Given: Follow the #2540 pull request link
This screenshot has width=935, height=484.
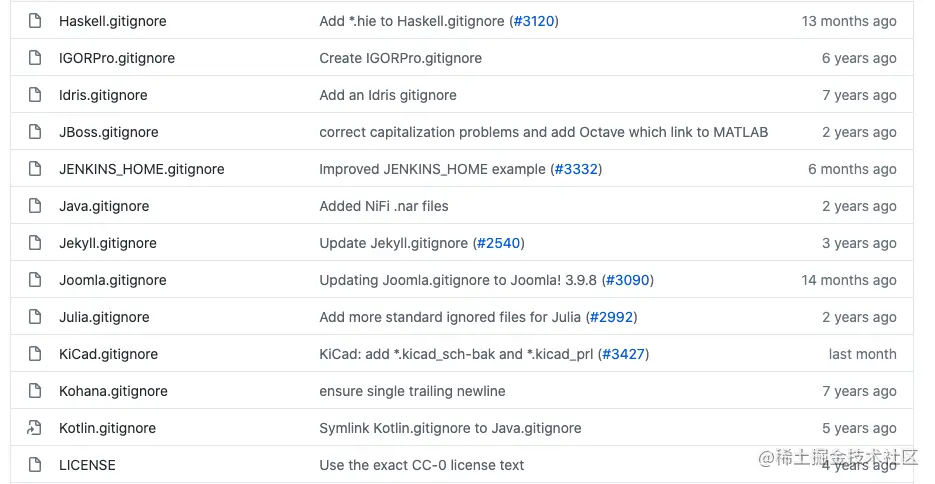Looking at the screenshot, I should (x=499, y=243).
